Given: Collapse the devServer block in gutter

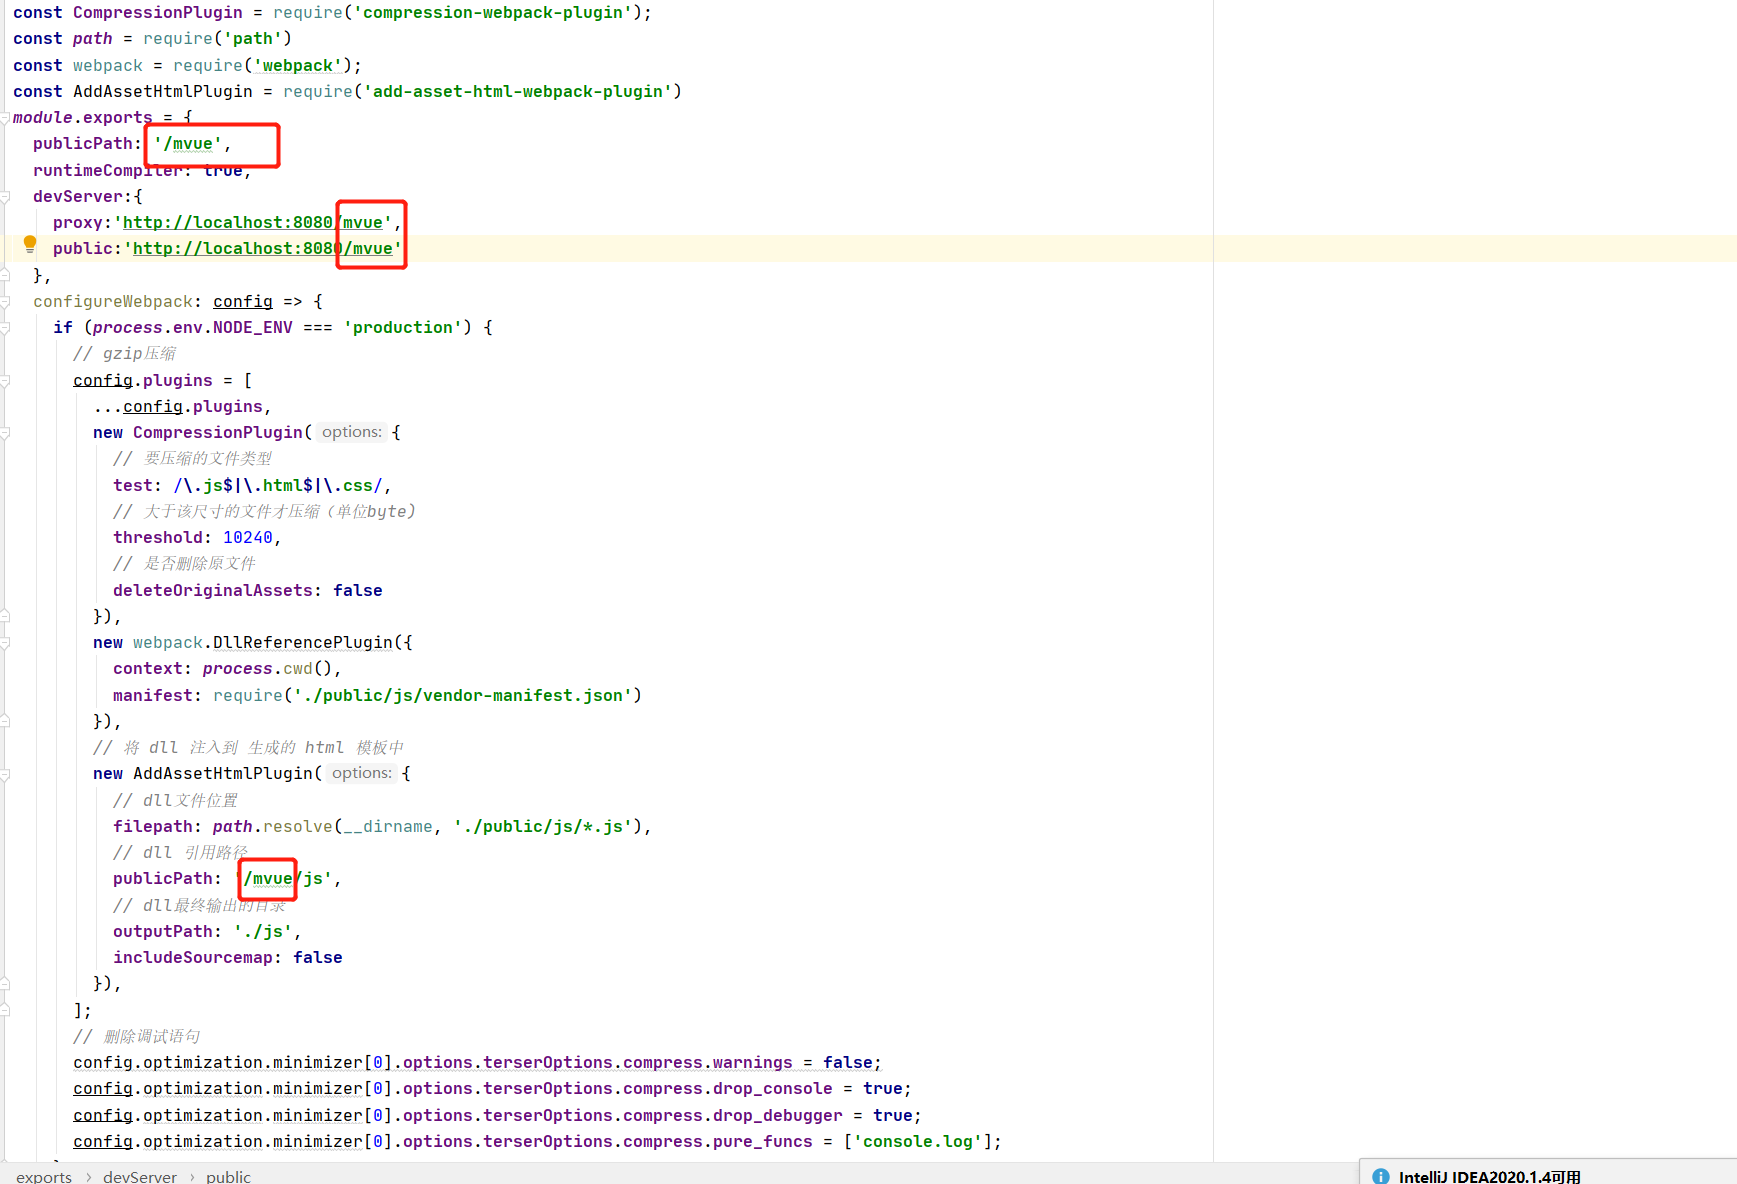Looking at the screenshot, I should click(5, 197).
